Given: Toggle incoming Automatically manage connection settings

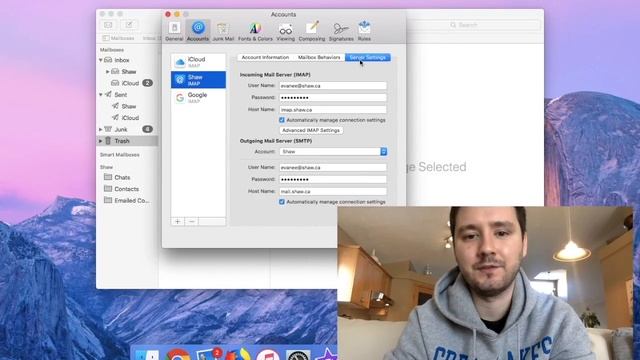Looking at the screenshot, I should (282, 120).
